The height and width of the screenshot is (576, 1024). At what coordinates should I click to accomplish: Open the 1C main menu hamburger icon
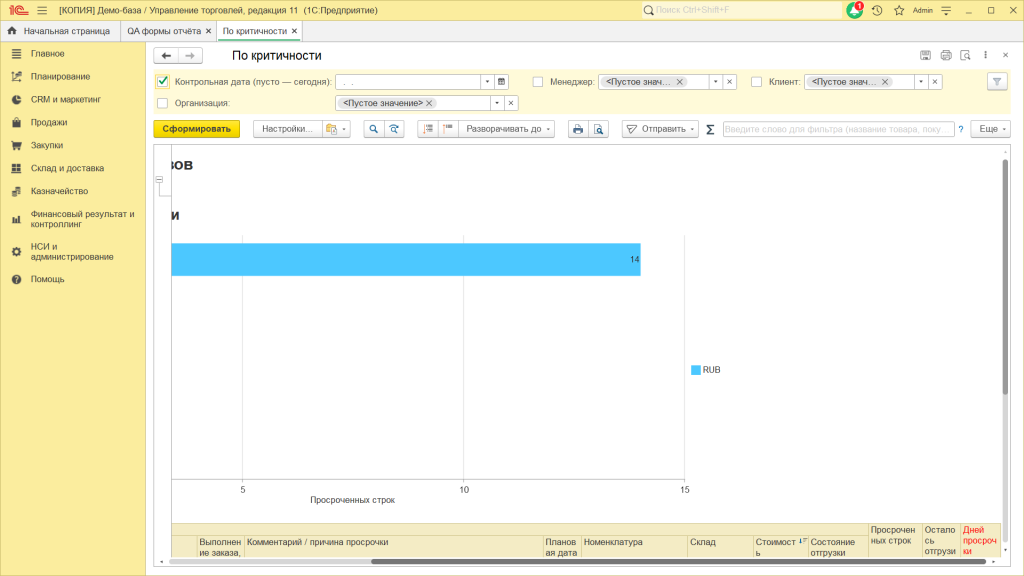point(42,10)
